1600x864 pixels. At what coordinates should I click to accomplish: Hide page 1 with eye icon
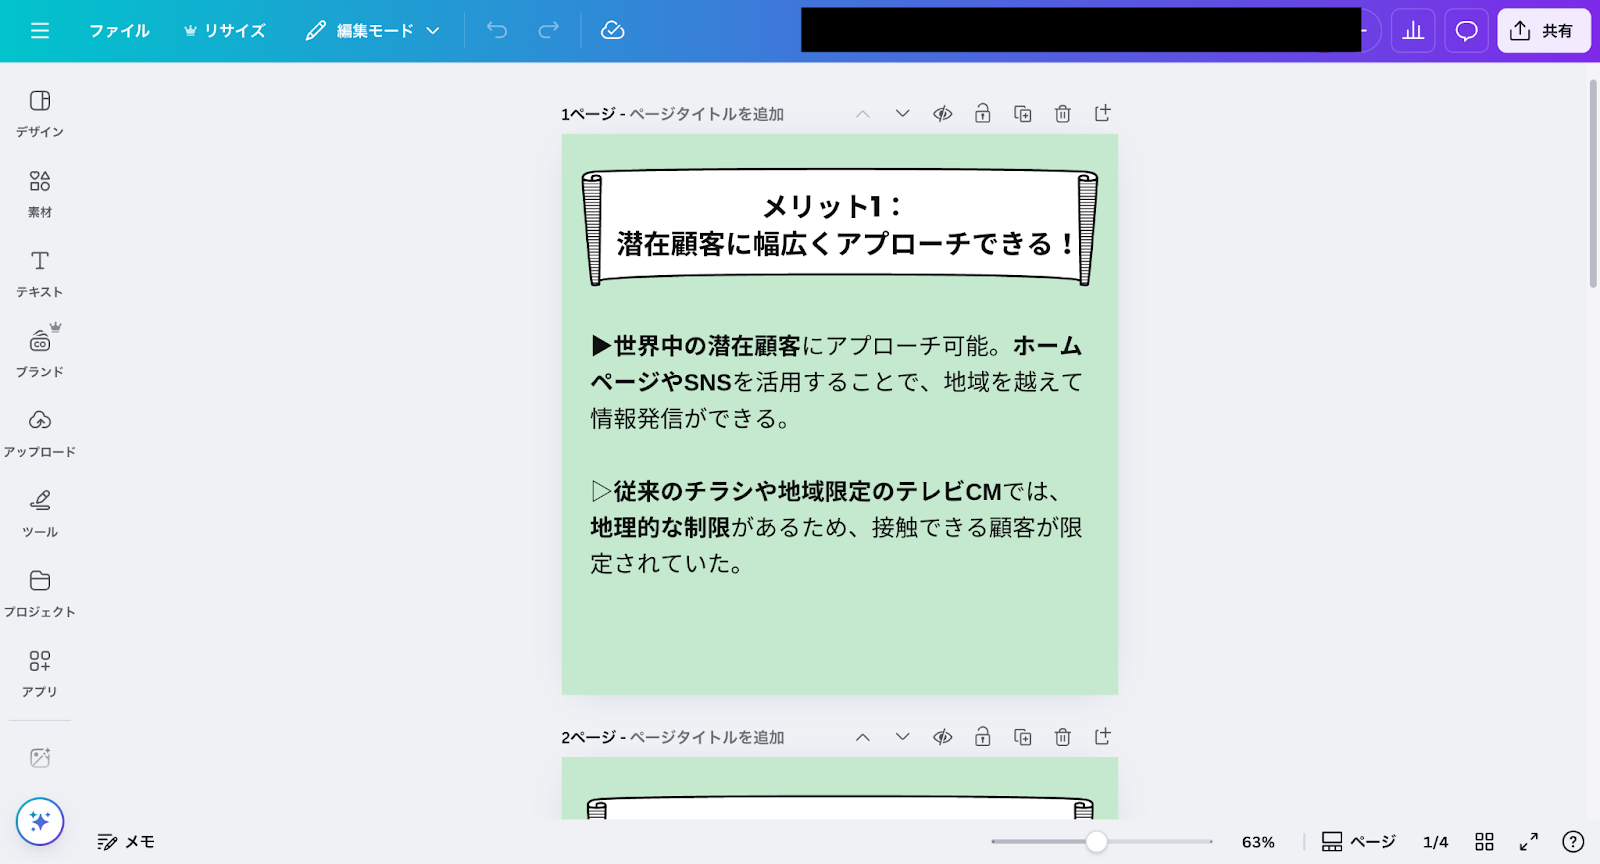coord(943,114)
